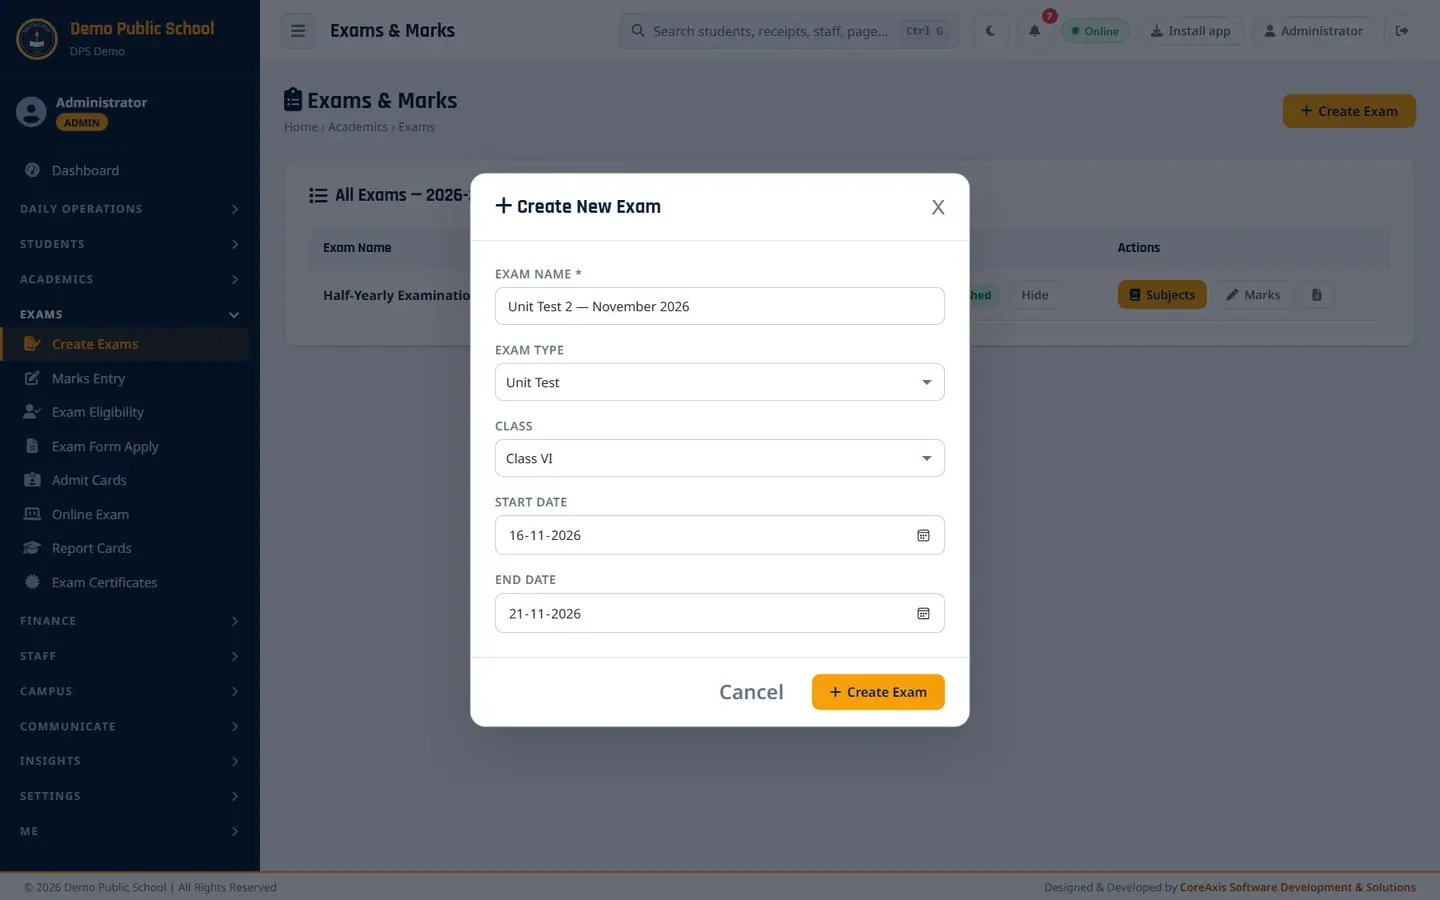Collapse the Exams sidebar section
The width and height of the screenshot is (1440, 900).
pyautogui.click(x=130, y=314)
